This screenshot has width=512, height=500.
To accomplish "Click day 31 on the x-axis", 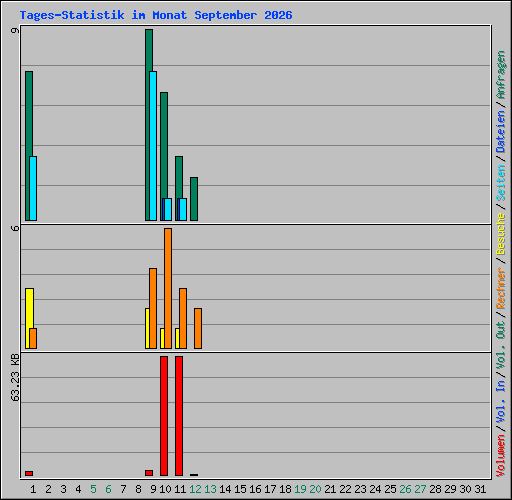I will [x=480, y=489].
